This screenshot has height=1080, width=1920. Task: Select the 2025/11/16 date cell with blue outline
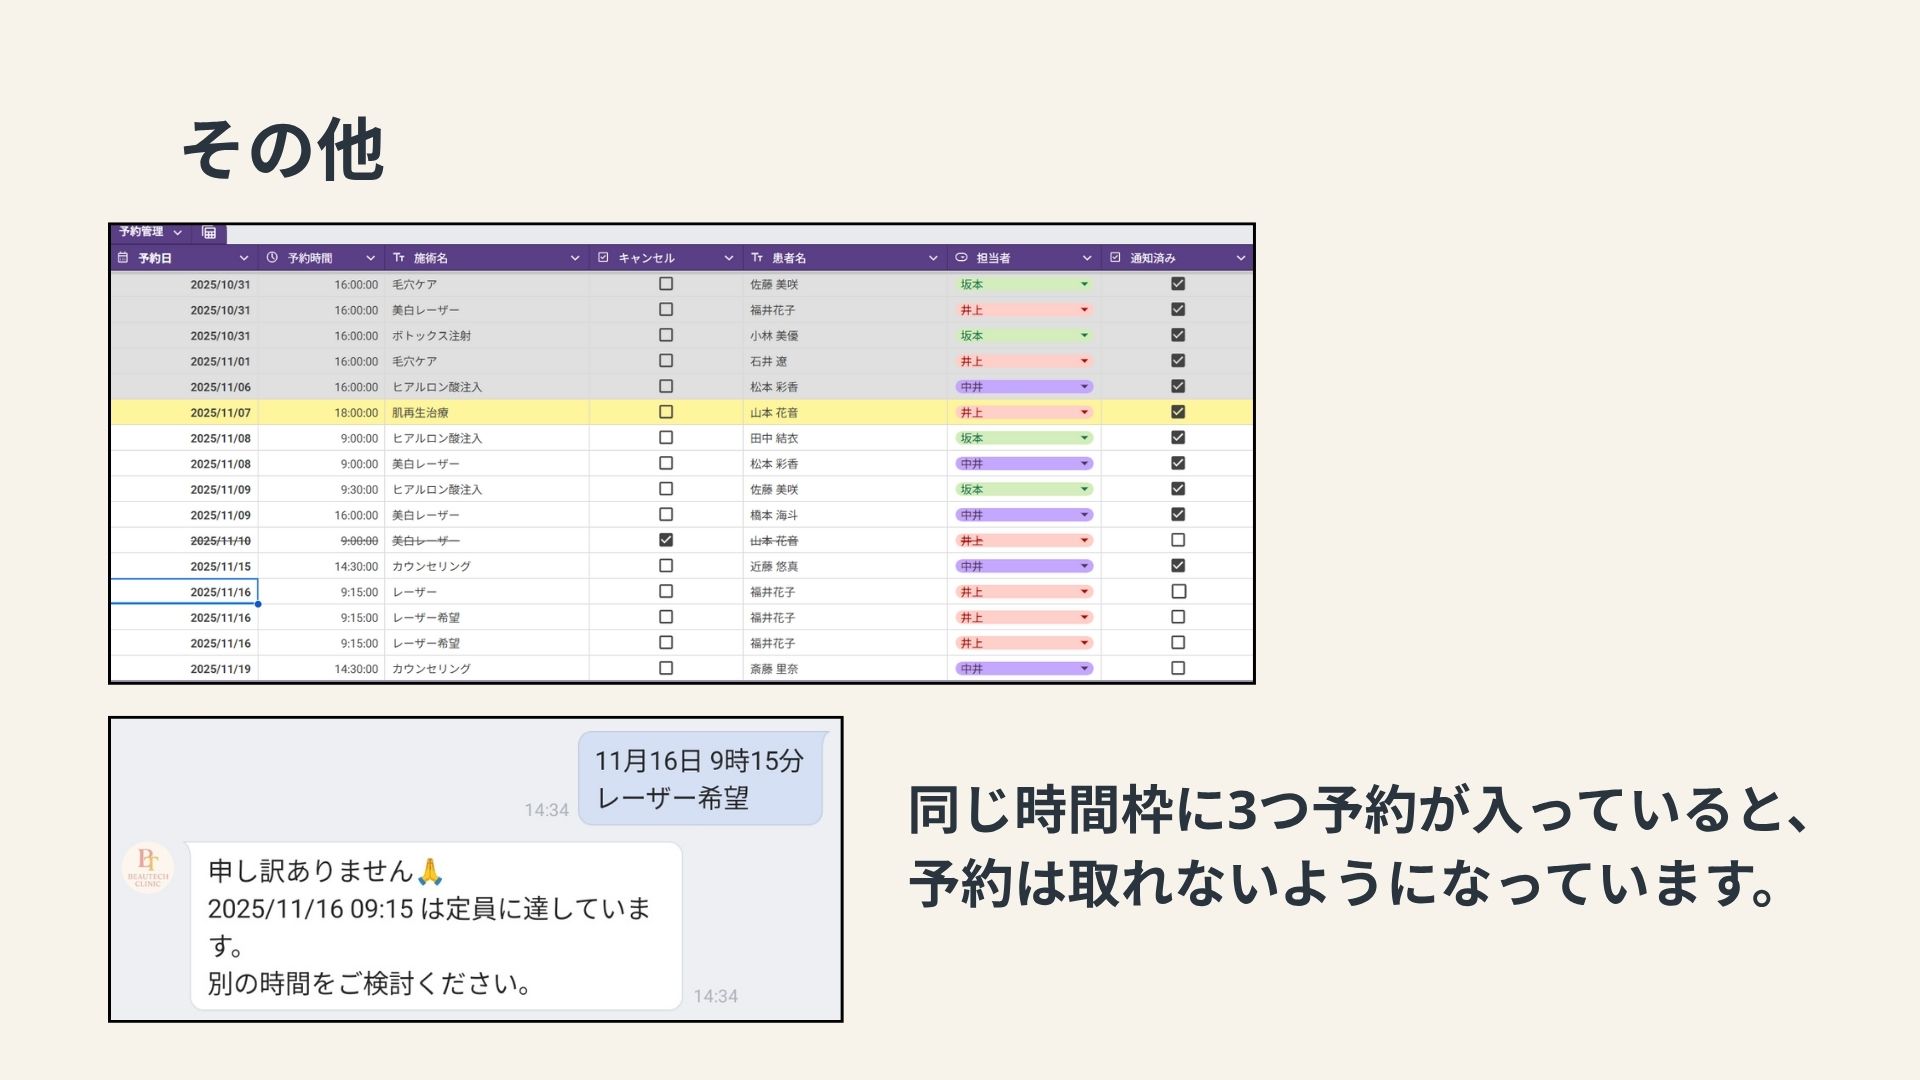(x=185, y=592)
